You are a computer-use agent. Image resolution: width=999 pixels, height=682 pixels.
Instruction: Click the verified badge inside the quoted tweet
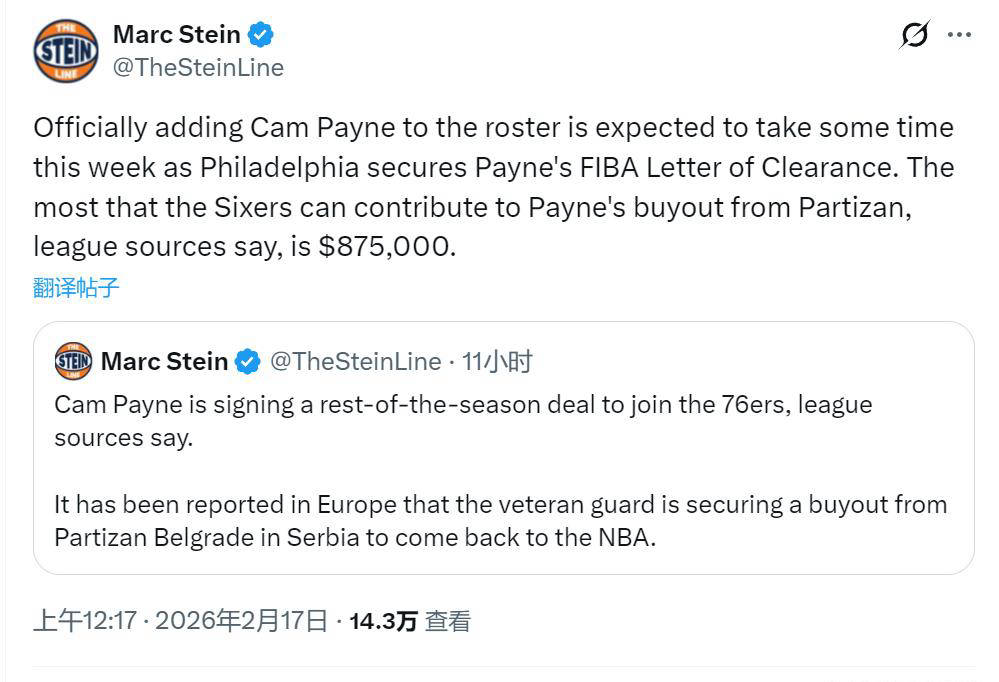(247, 361)
